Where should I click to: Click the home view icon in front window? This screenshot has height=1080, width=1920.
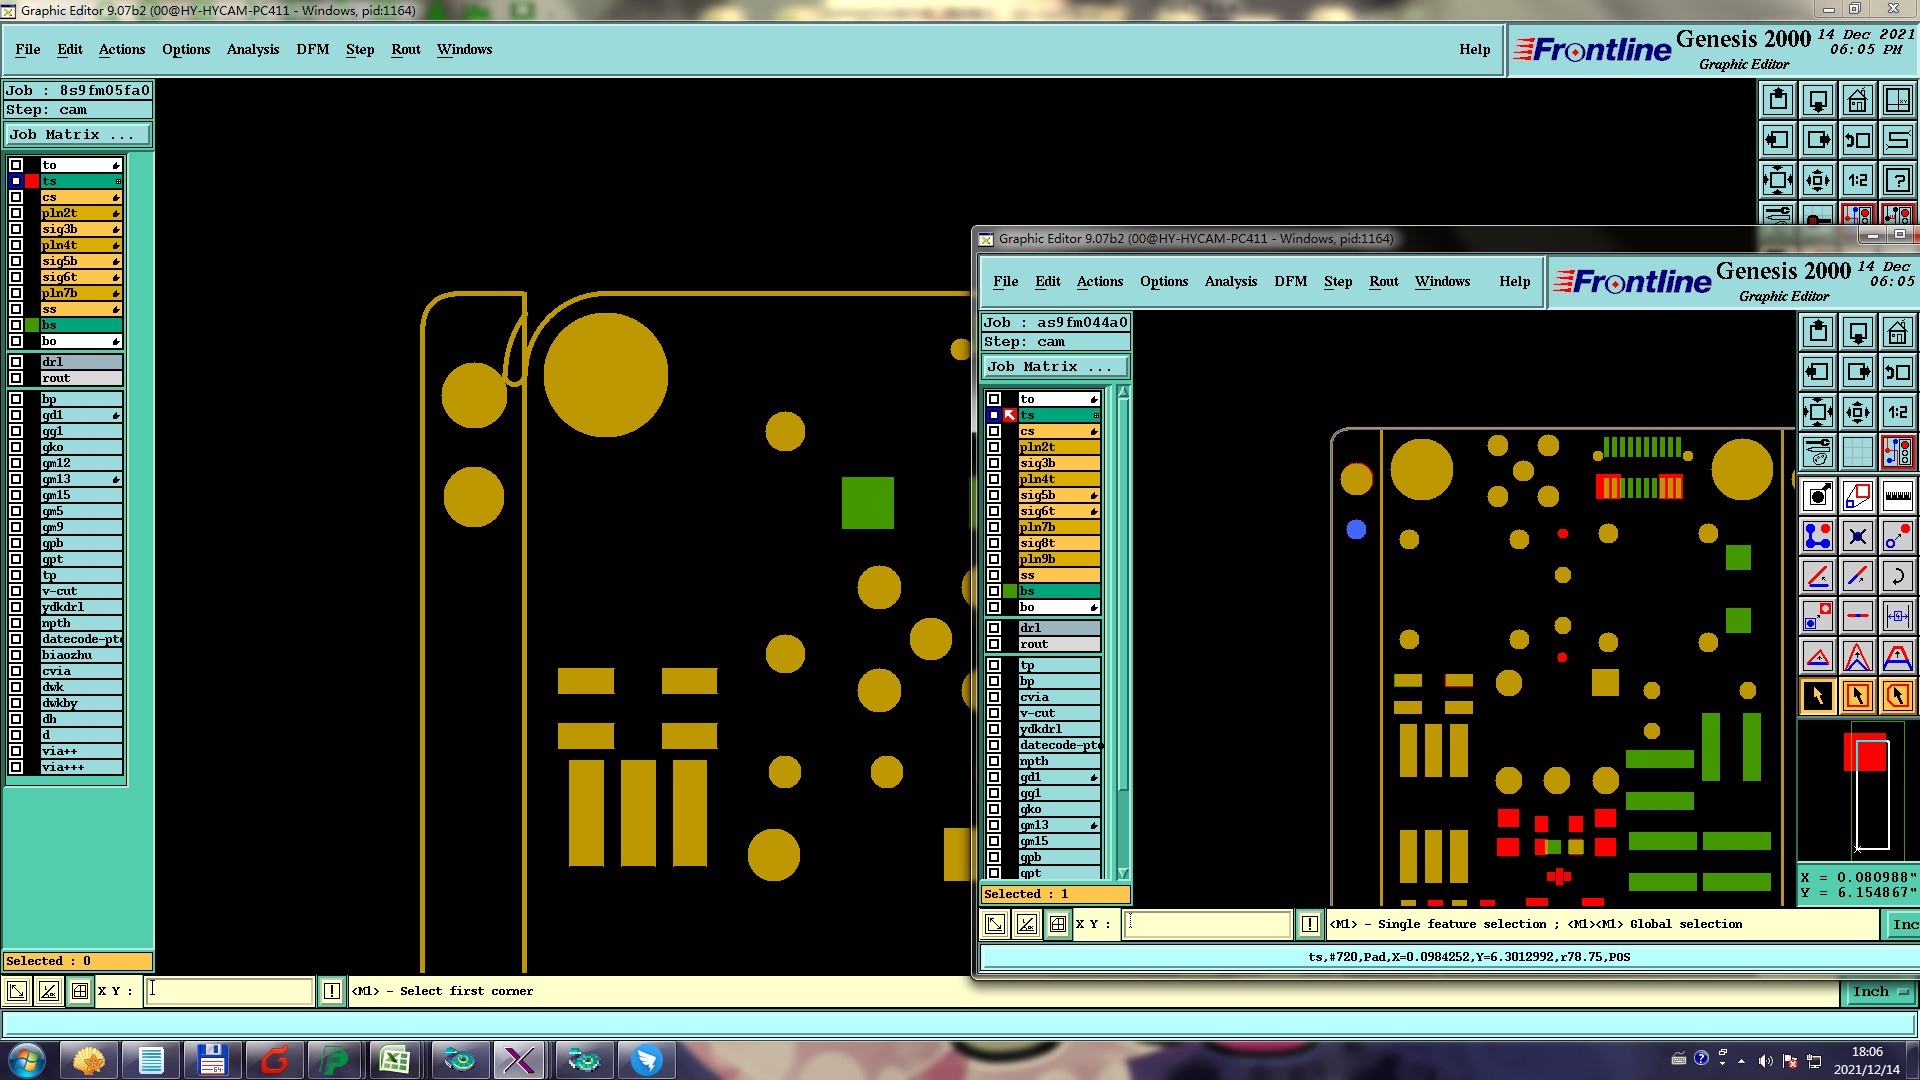[x=1898, y=332]
